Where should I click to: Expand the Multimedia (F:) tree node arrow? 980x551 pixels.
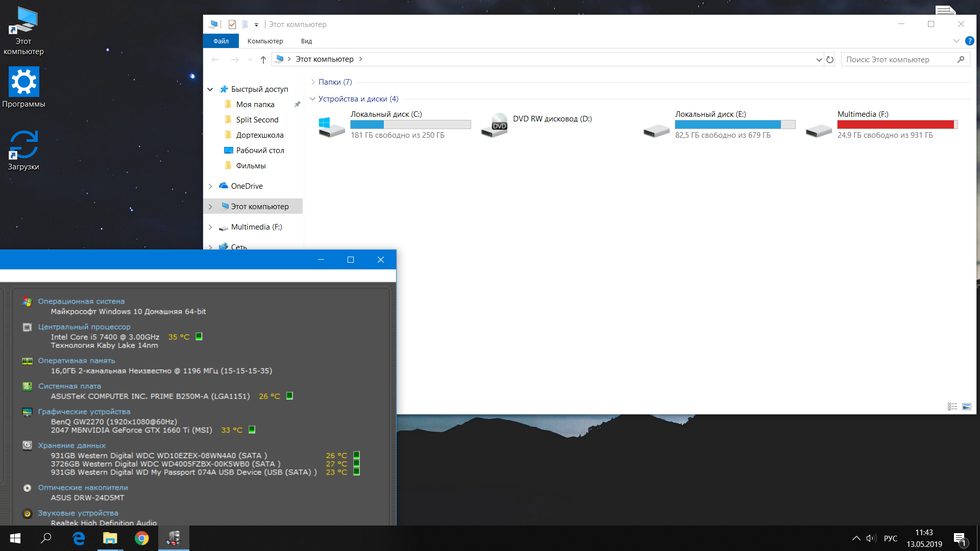(211, 227)
